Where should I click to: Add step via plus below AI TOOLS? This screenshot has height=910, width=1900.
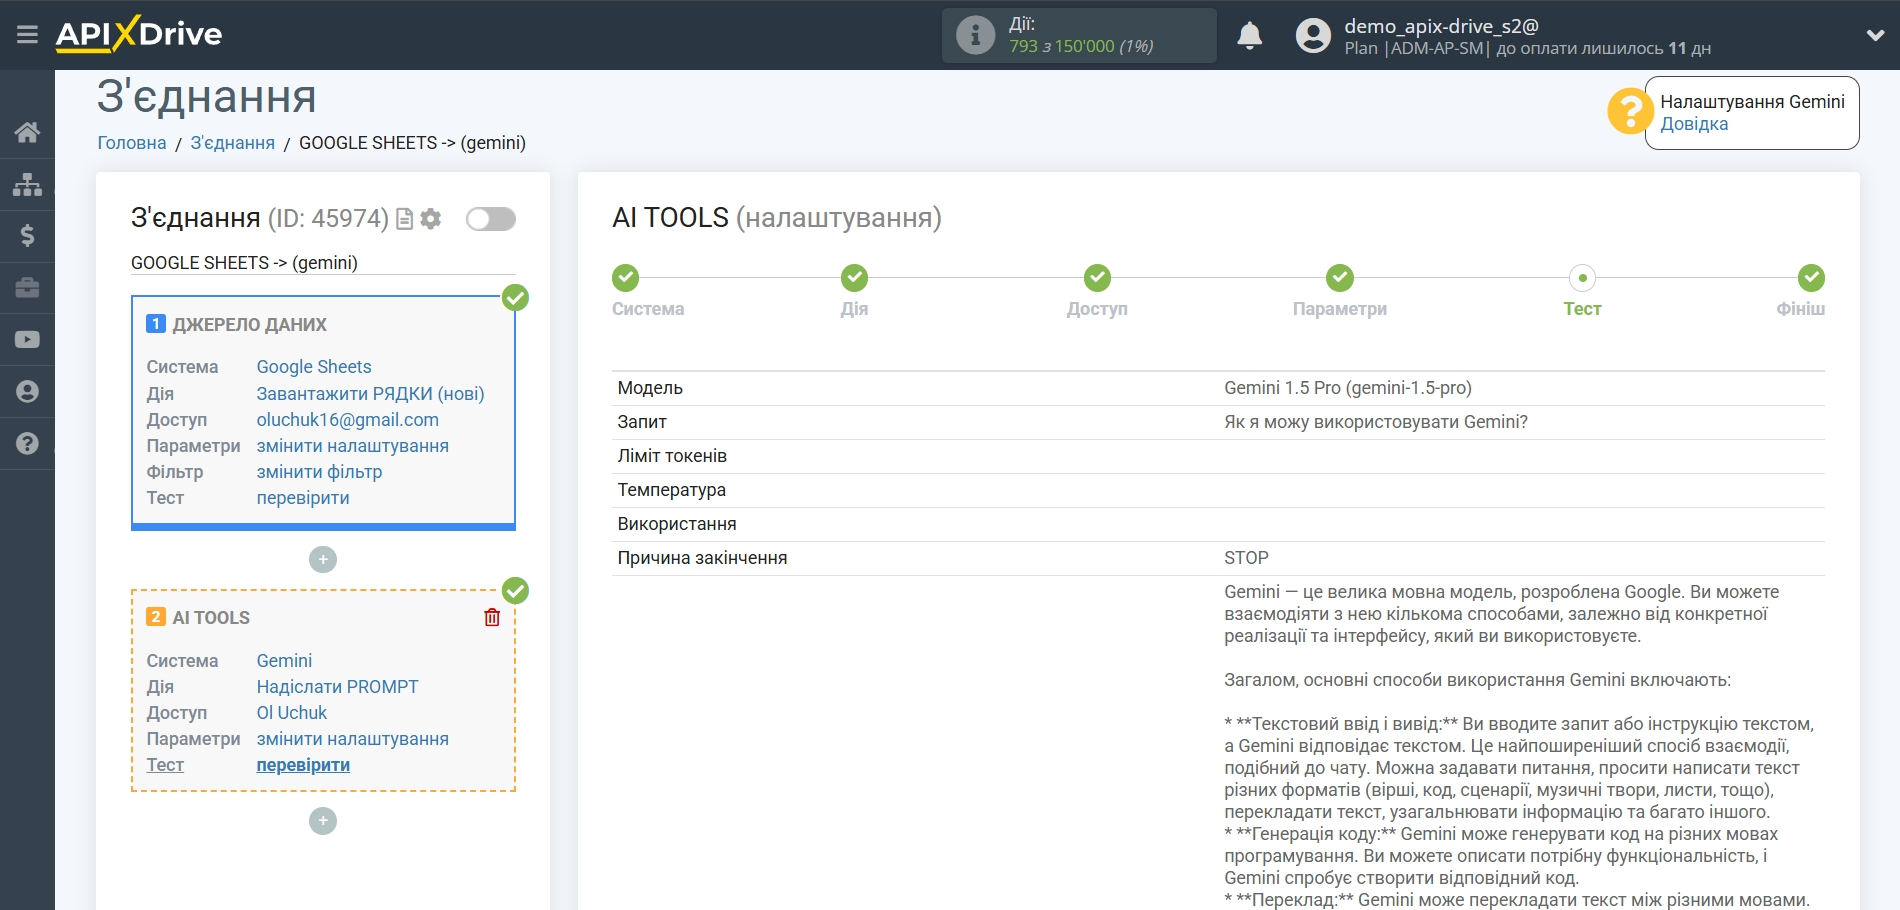(x=323, y=821)
